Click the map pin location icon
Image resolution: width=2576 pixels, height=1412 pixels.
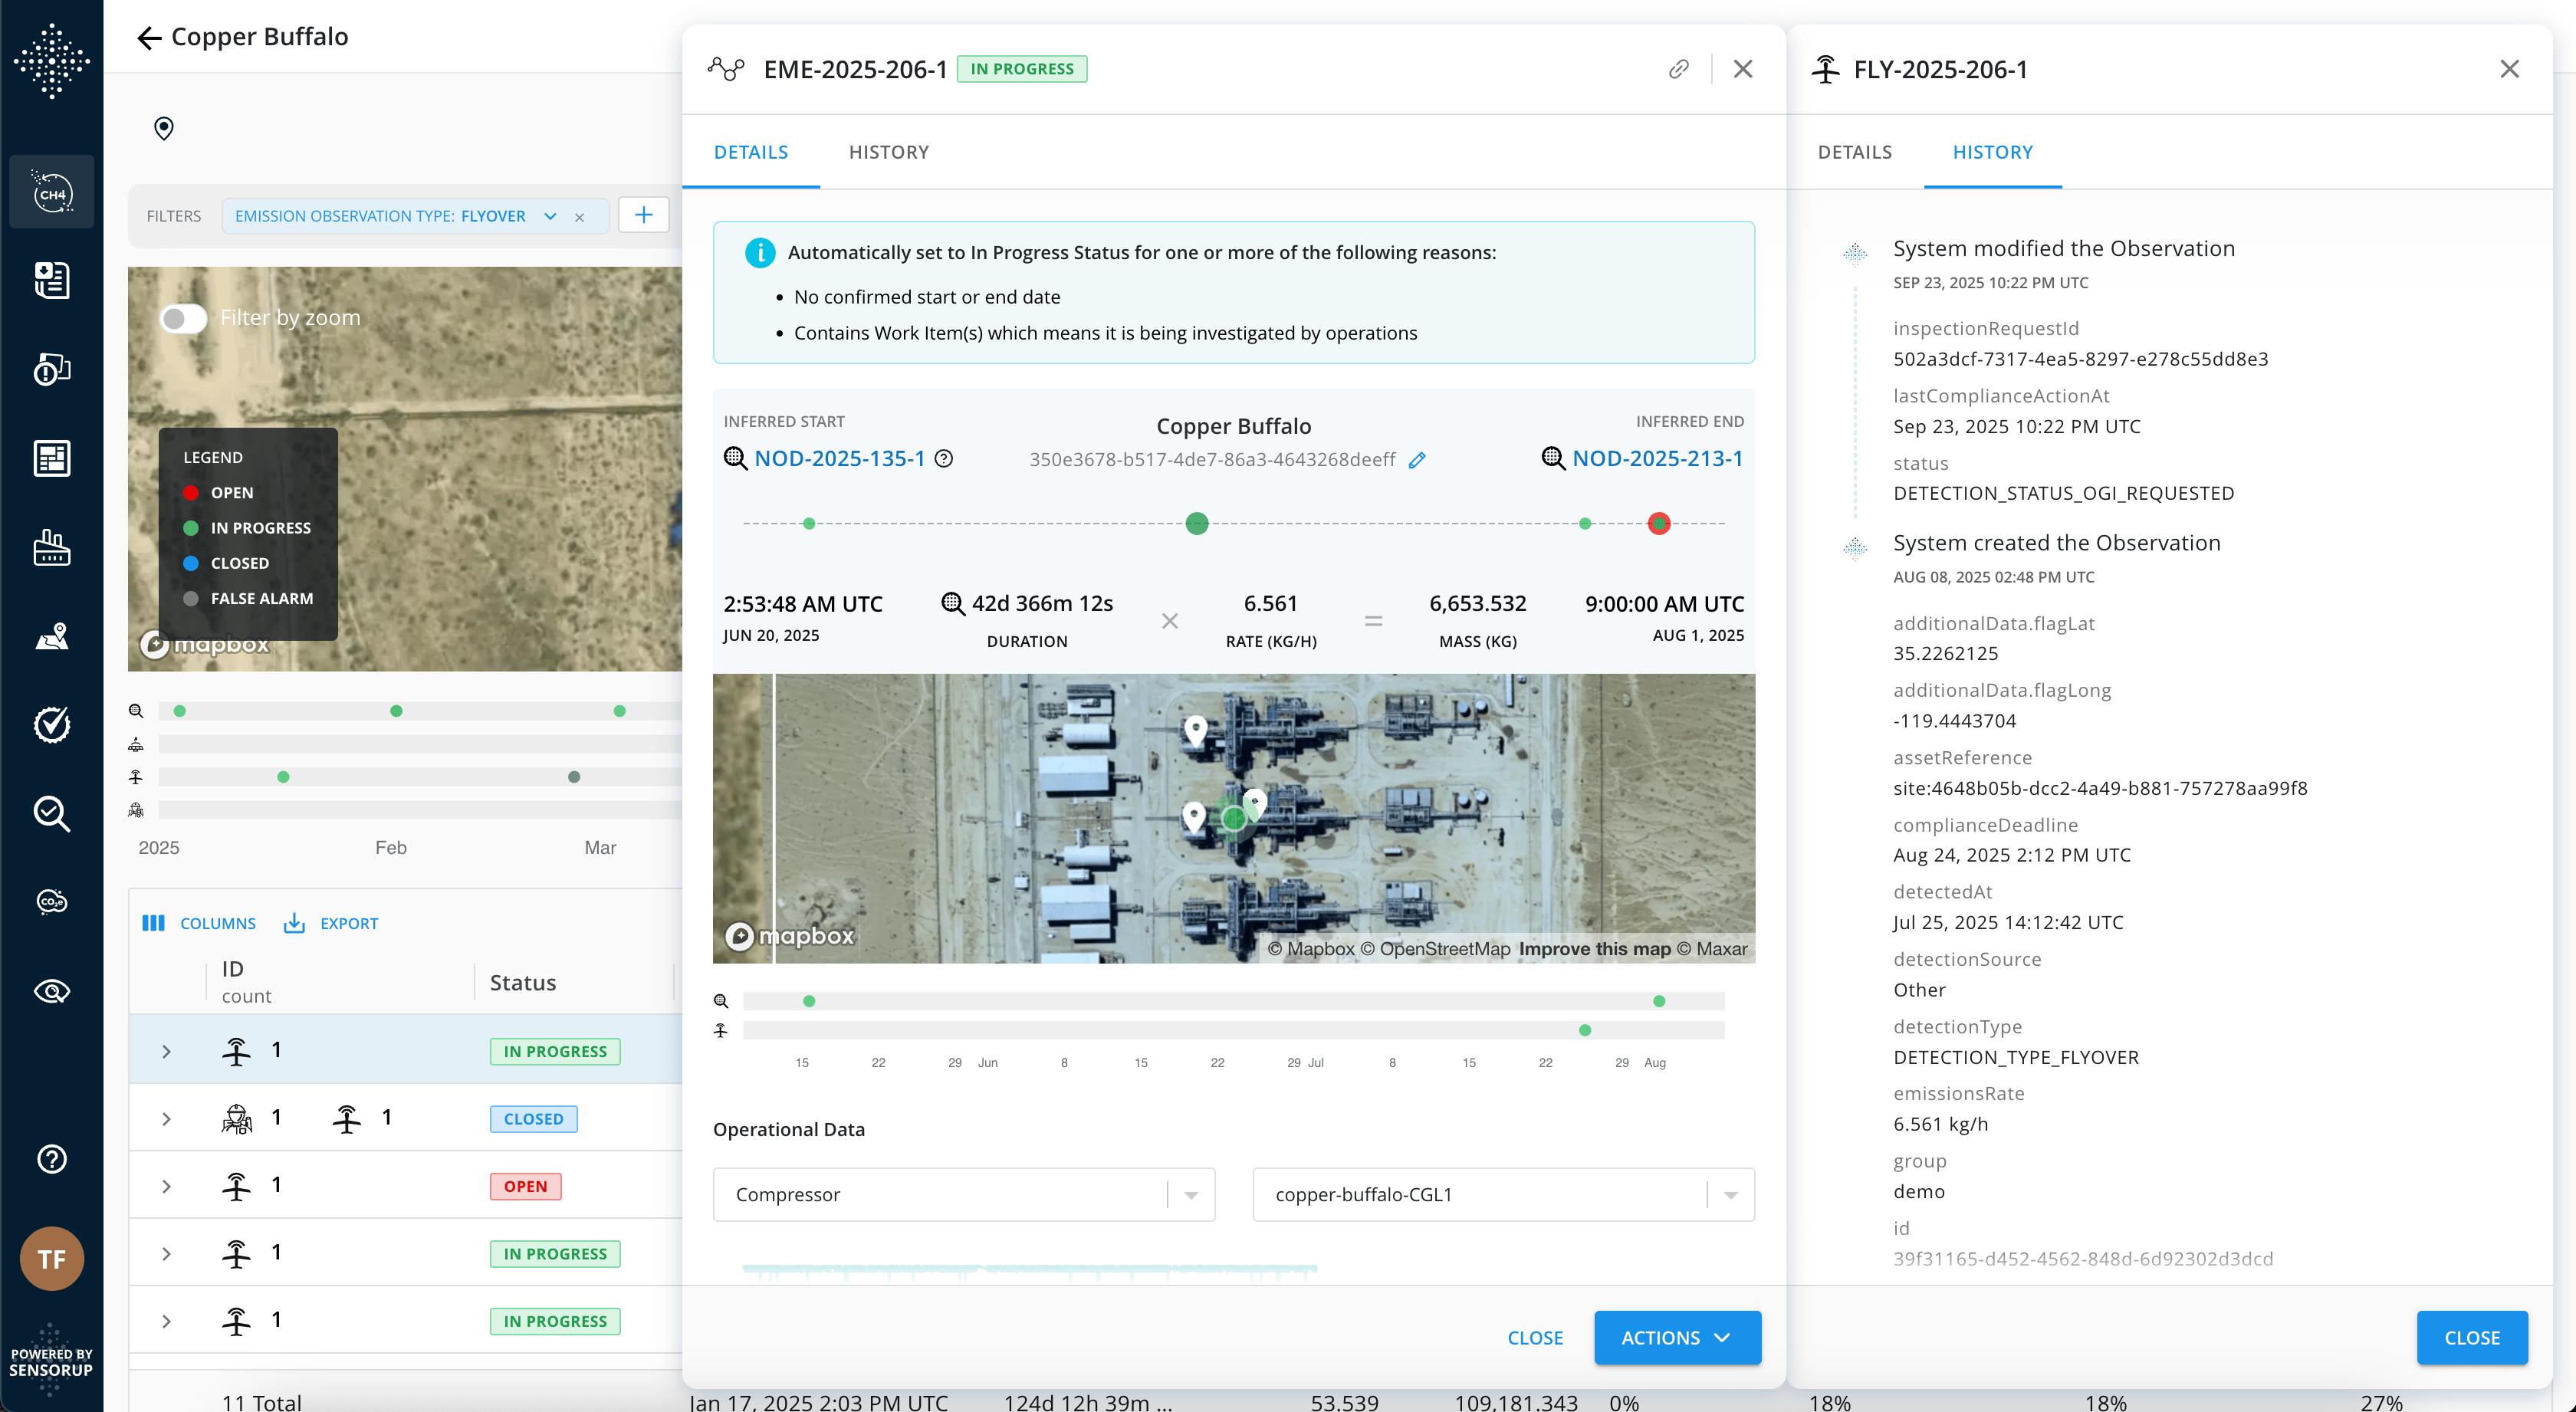[164, 128]
